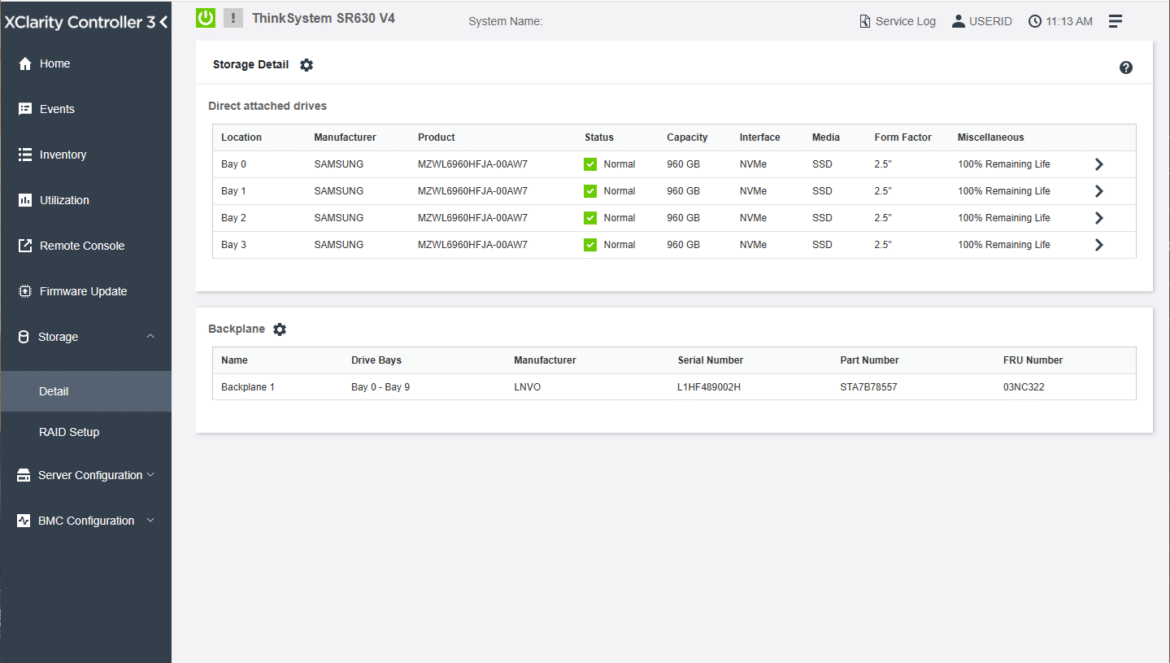Image resolution: width=1170 pixels, height=663 pixels.
Task: Click the Bay 0 green status checkmark
Action: pyautogui.click(x=590, y=164)
